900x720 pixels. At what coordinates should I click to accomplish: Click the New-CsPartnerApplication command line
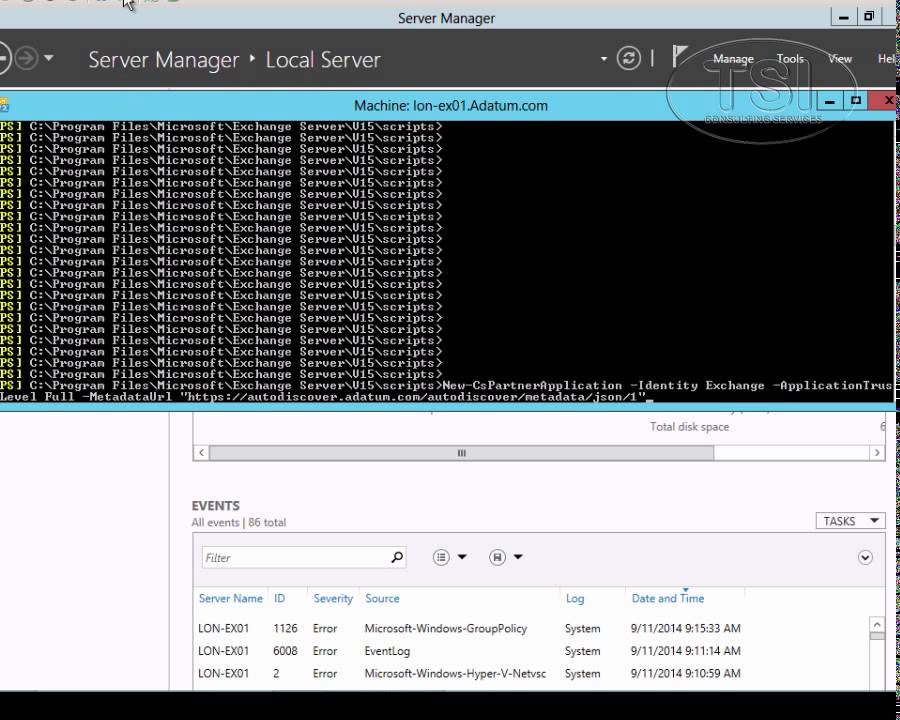click(x=448, y=391)
